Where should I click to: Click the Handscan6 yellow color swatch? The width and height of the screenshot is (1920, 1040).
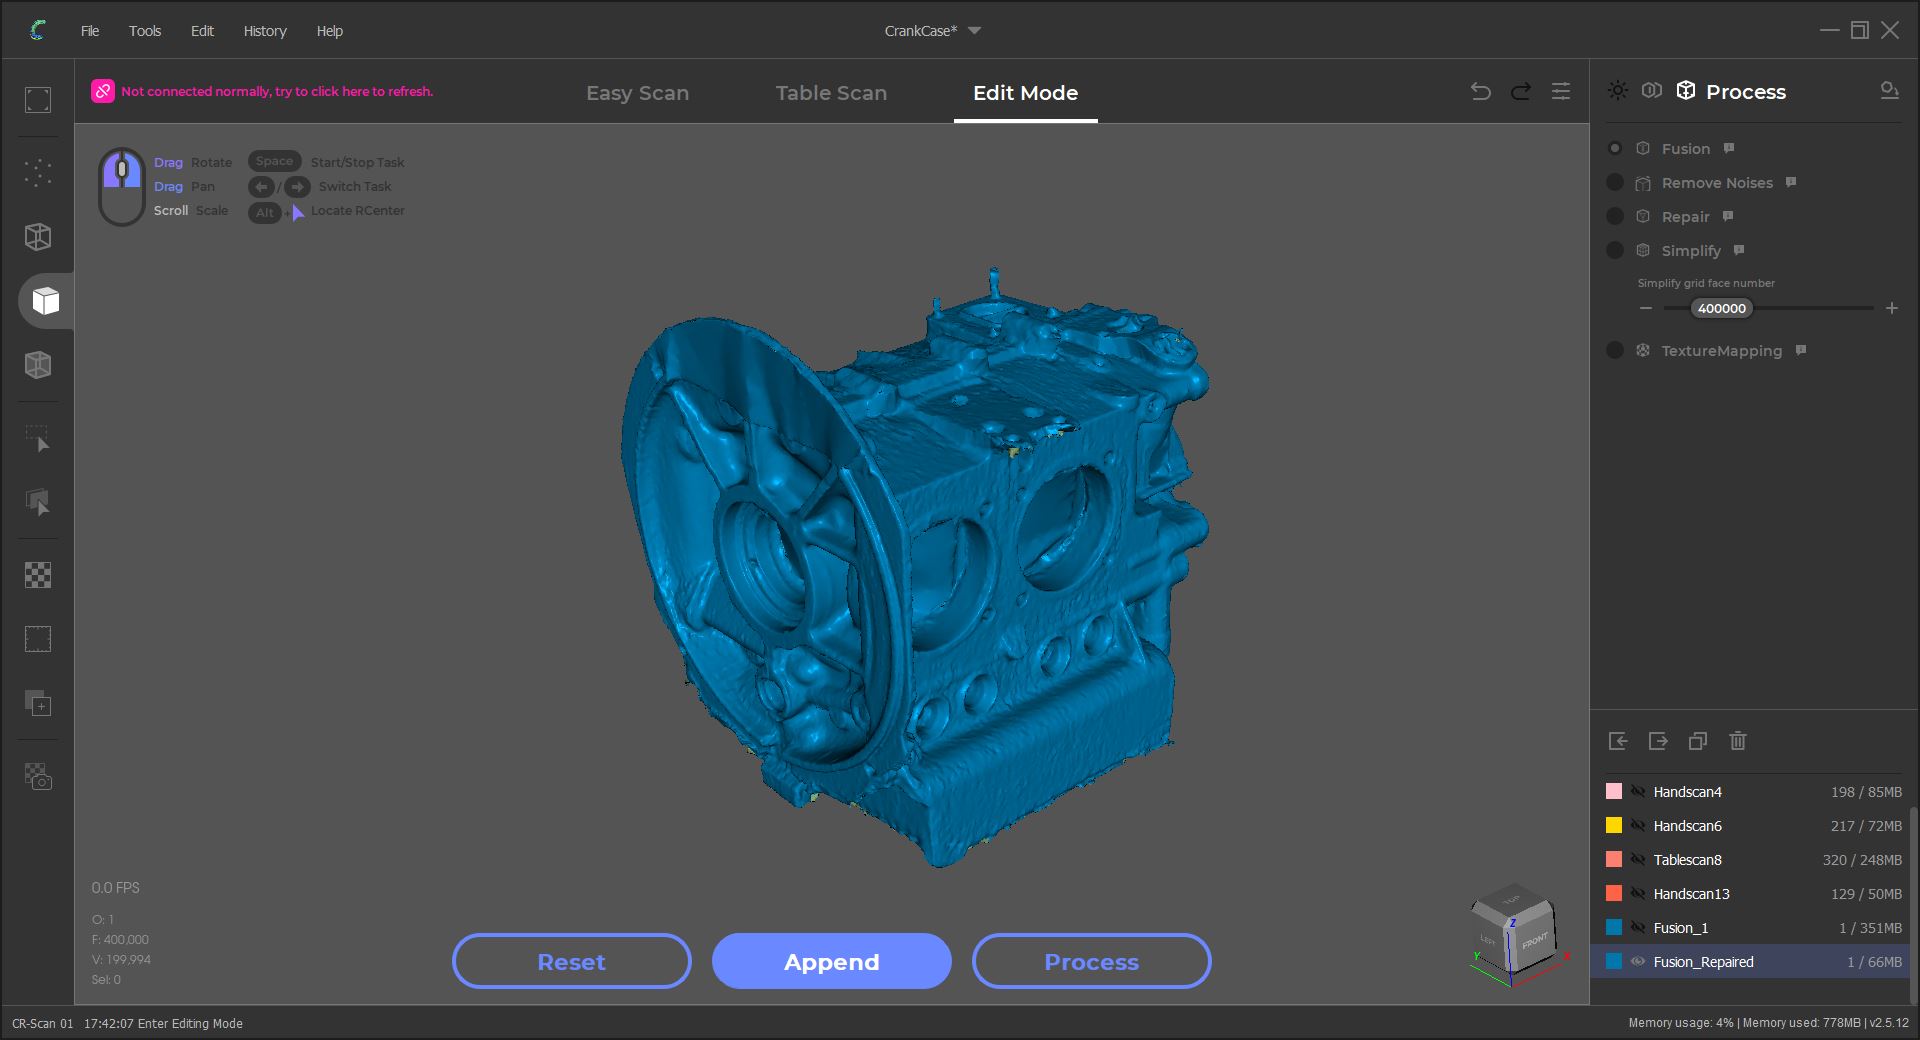[x=1614, y=825]
